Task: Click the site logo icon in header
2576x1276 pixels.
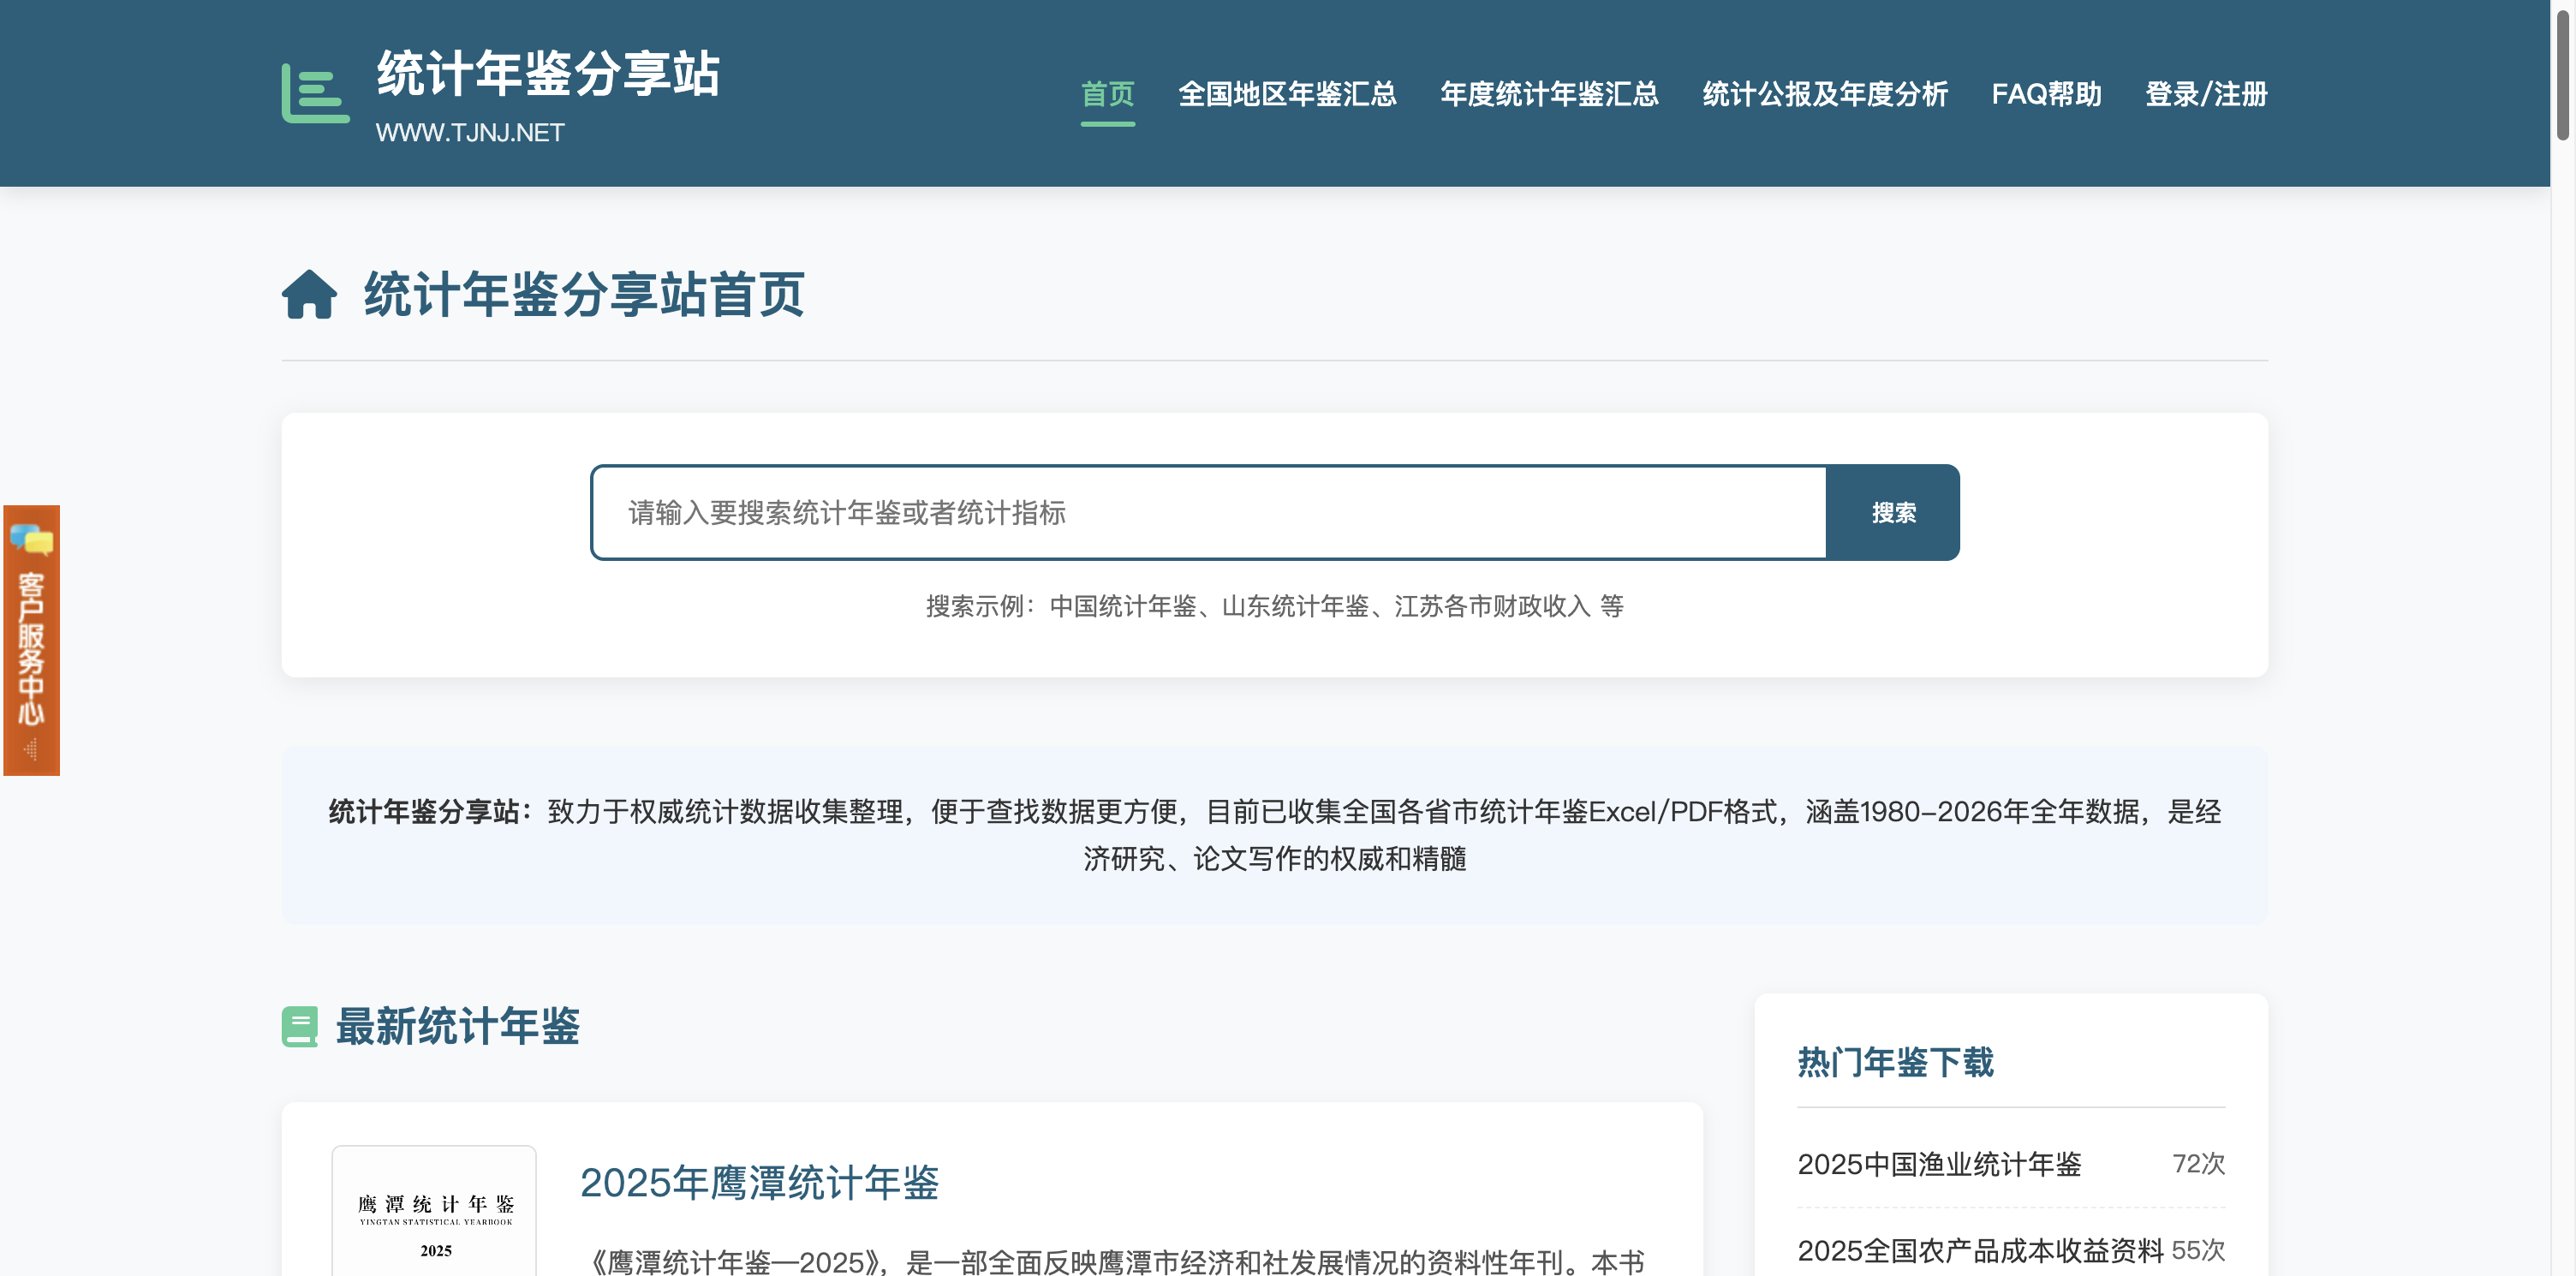Action: (x=315, y=93)
